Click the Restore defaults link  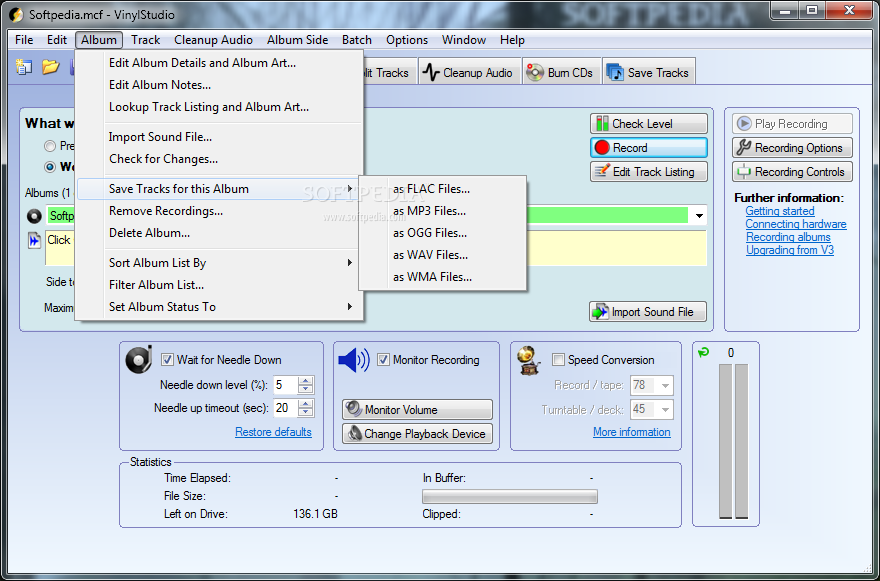(x=273, y=432)
